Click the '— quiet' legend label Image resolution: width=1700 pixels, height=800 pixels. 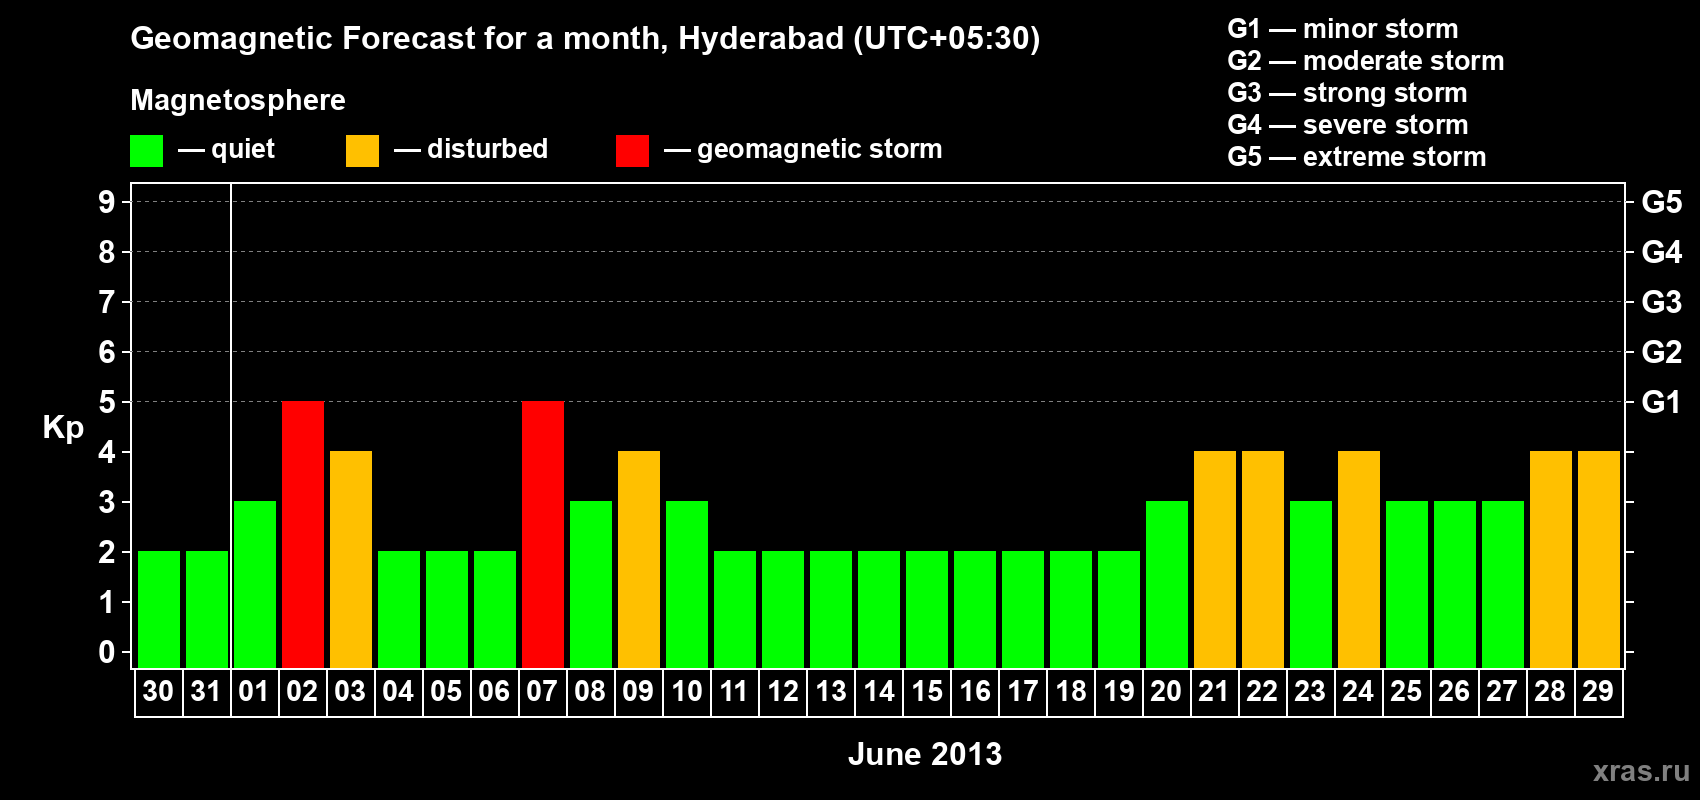coord(226,149)
